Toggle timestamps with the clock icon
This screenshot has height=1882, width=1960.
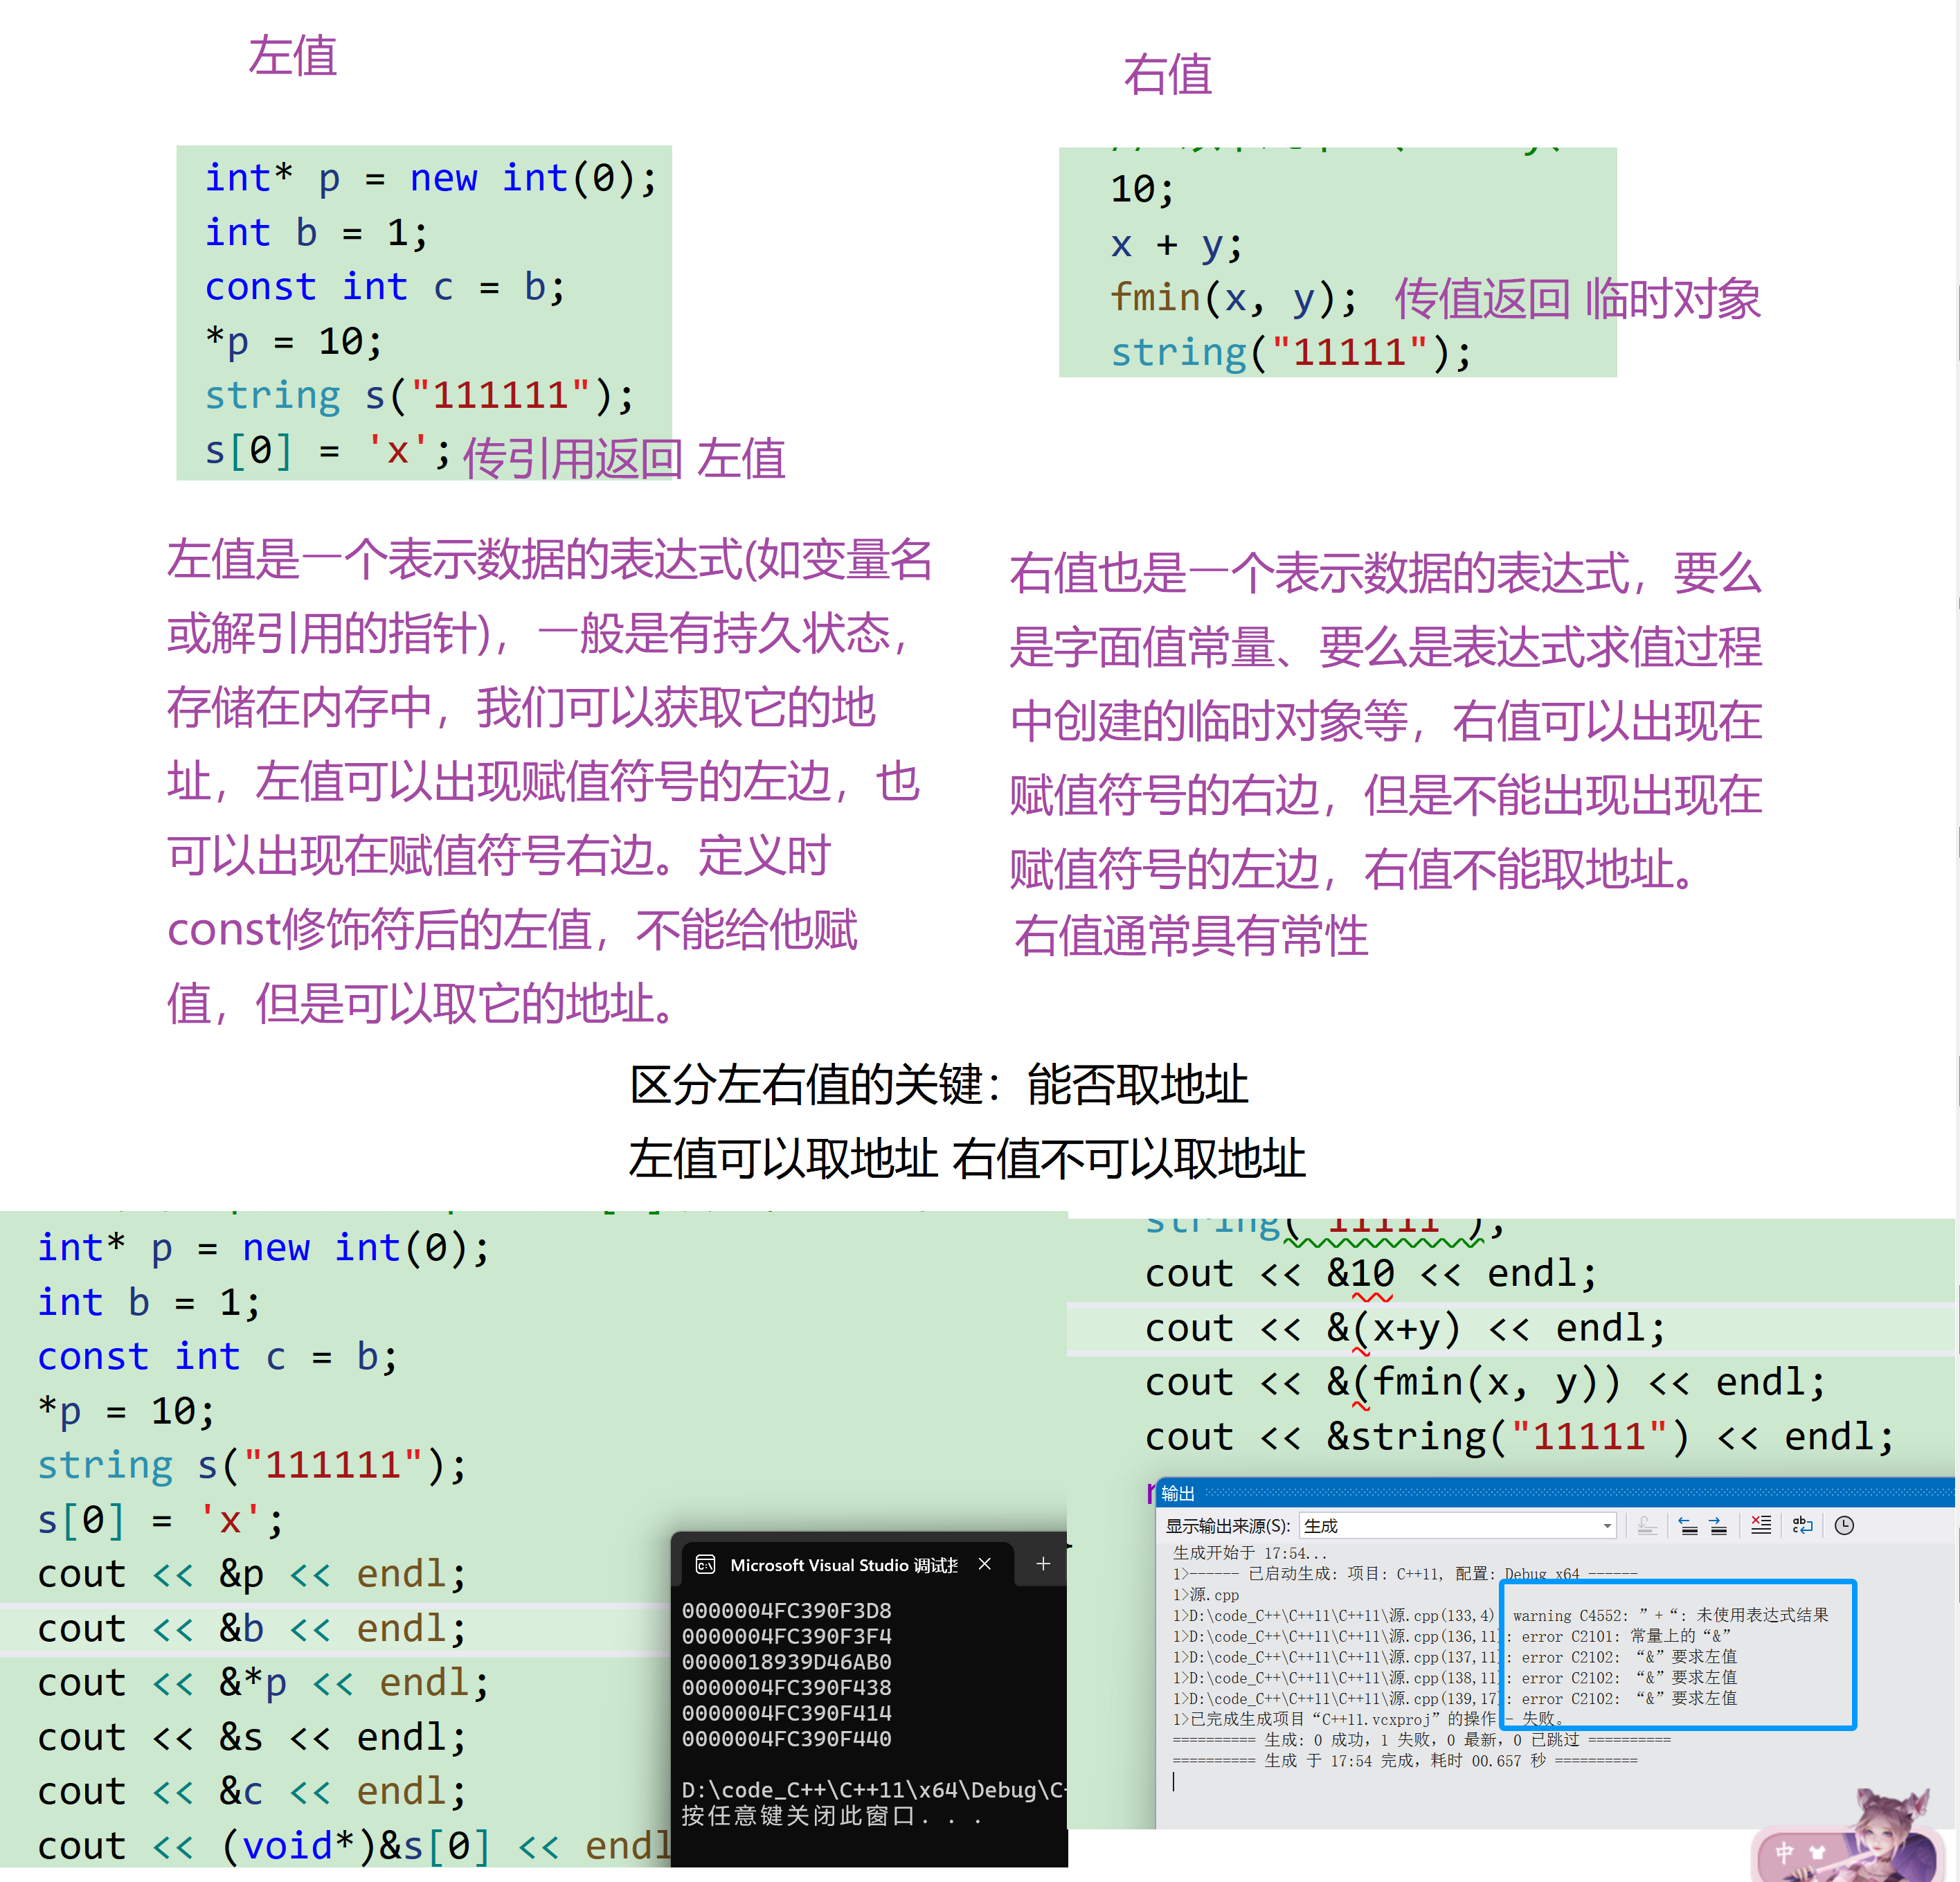click(1843, 1526)
